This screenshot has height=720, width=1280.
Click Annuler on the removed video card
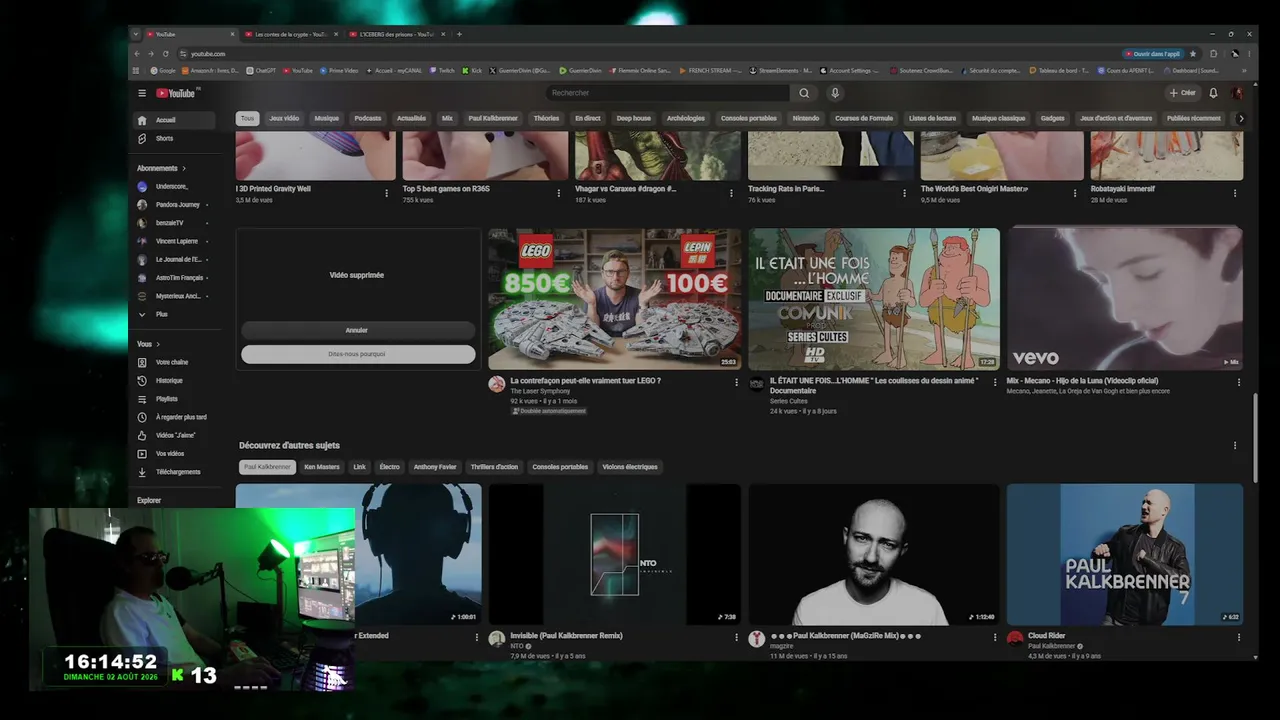[x=357, y=330]
